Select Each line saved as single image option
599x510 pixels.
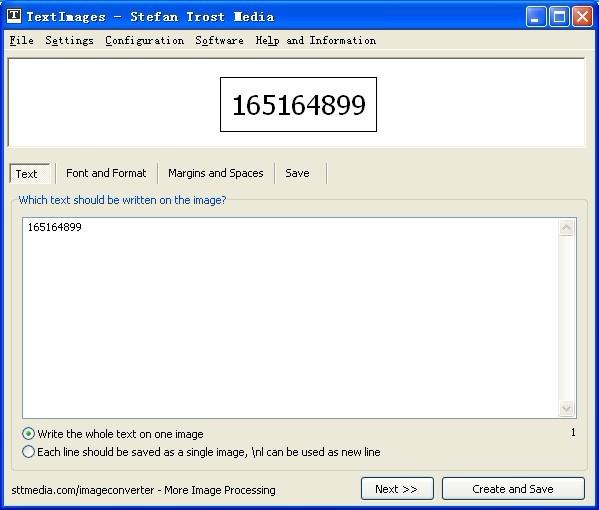coord(201,452)
